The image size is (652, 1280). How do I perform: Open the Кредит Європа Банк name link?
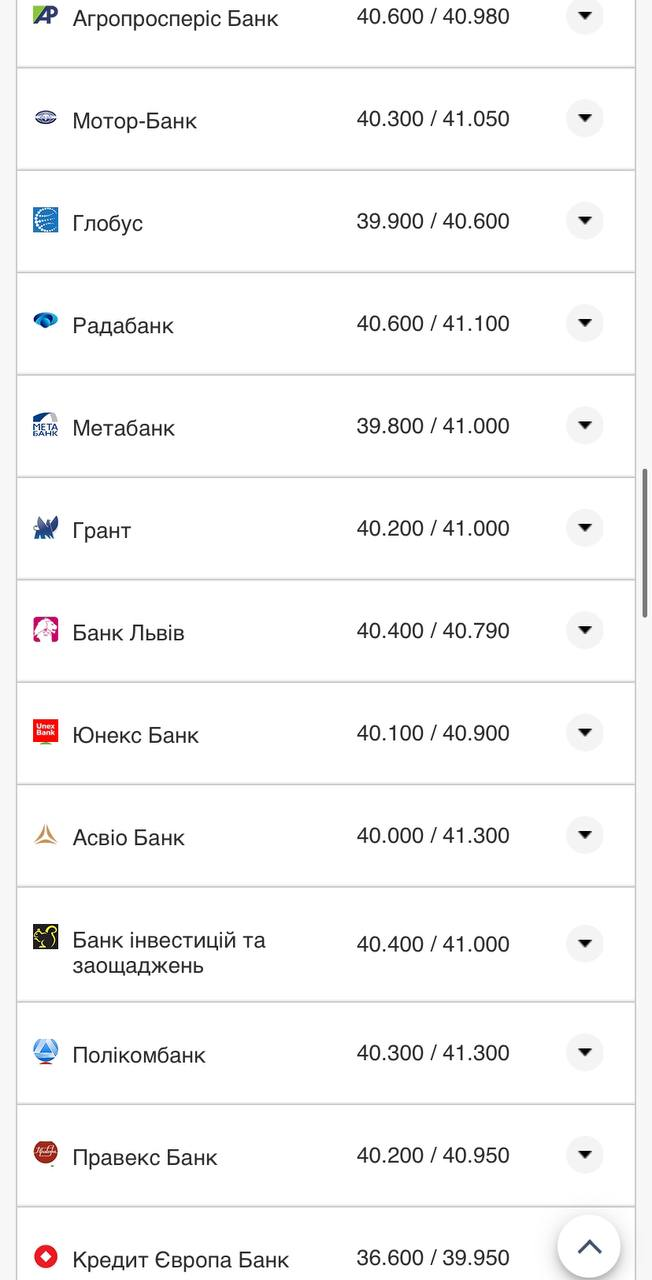point(180,1259)
